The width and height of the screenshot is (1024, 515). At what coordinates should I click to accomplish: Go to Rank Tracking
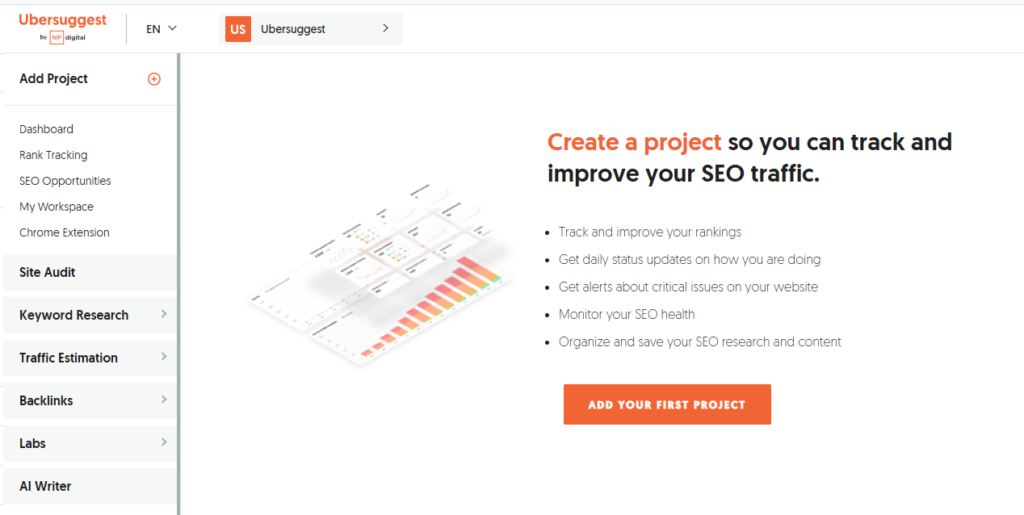53,155
